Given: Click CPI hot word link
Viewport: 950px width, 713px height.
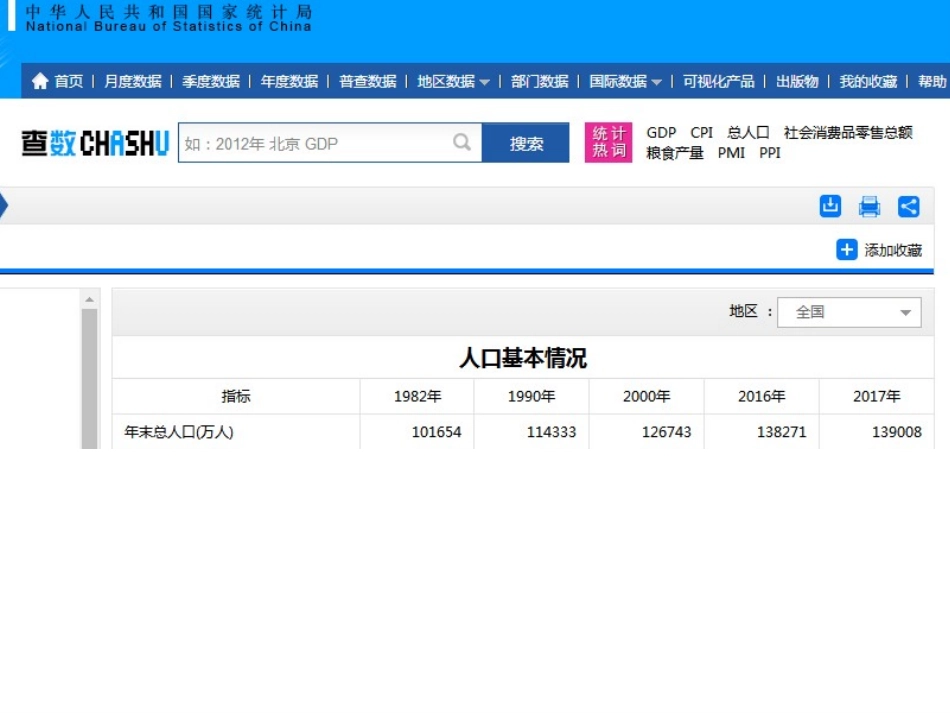Looking at the screenshot, I should click(702, 133).
